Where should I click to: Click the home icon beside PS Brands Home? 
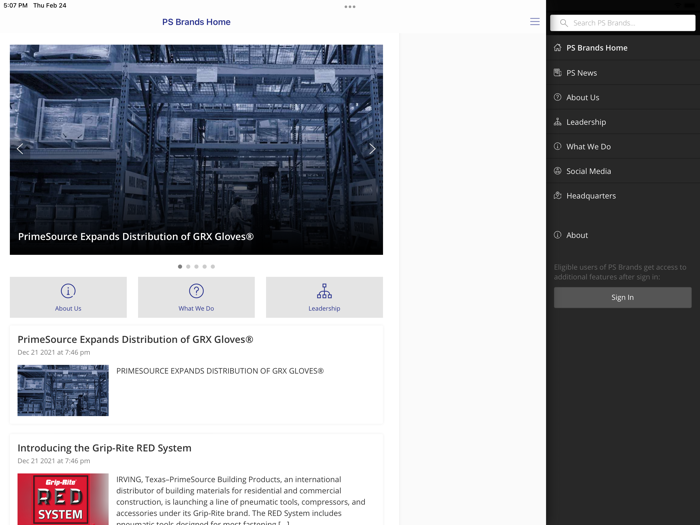pyautogui.click(x=558, y=47)
